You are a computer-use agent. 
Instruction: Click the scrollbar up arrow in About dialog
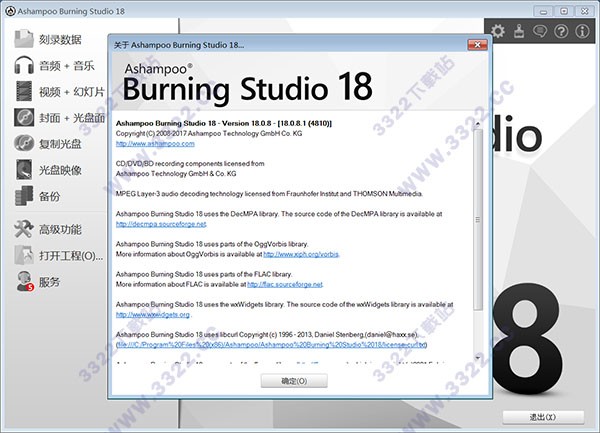click(478, 124)
